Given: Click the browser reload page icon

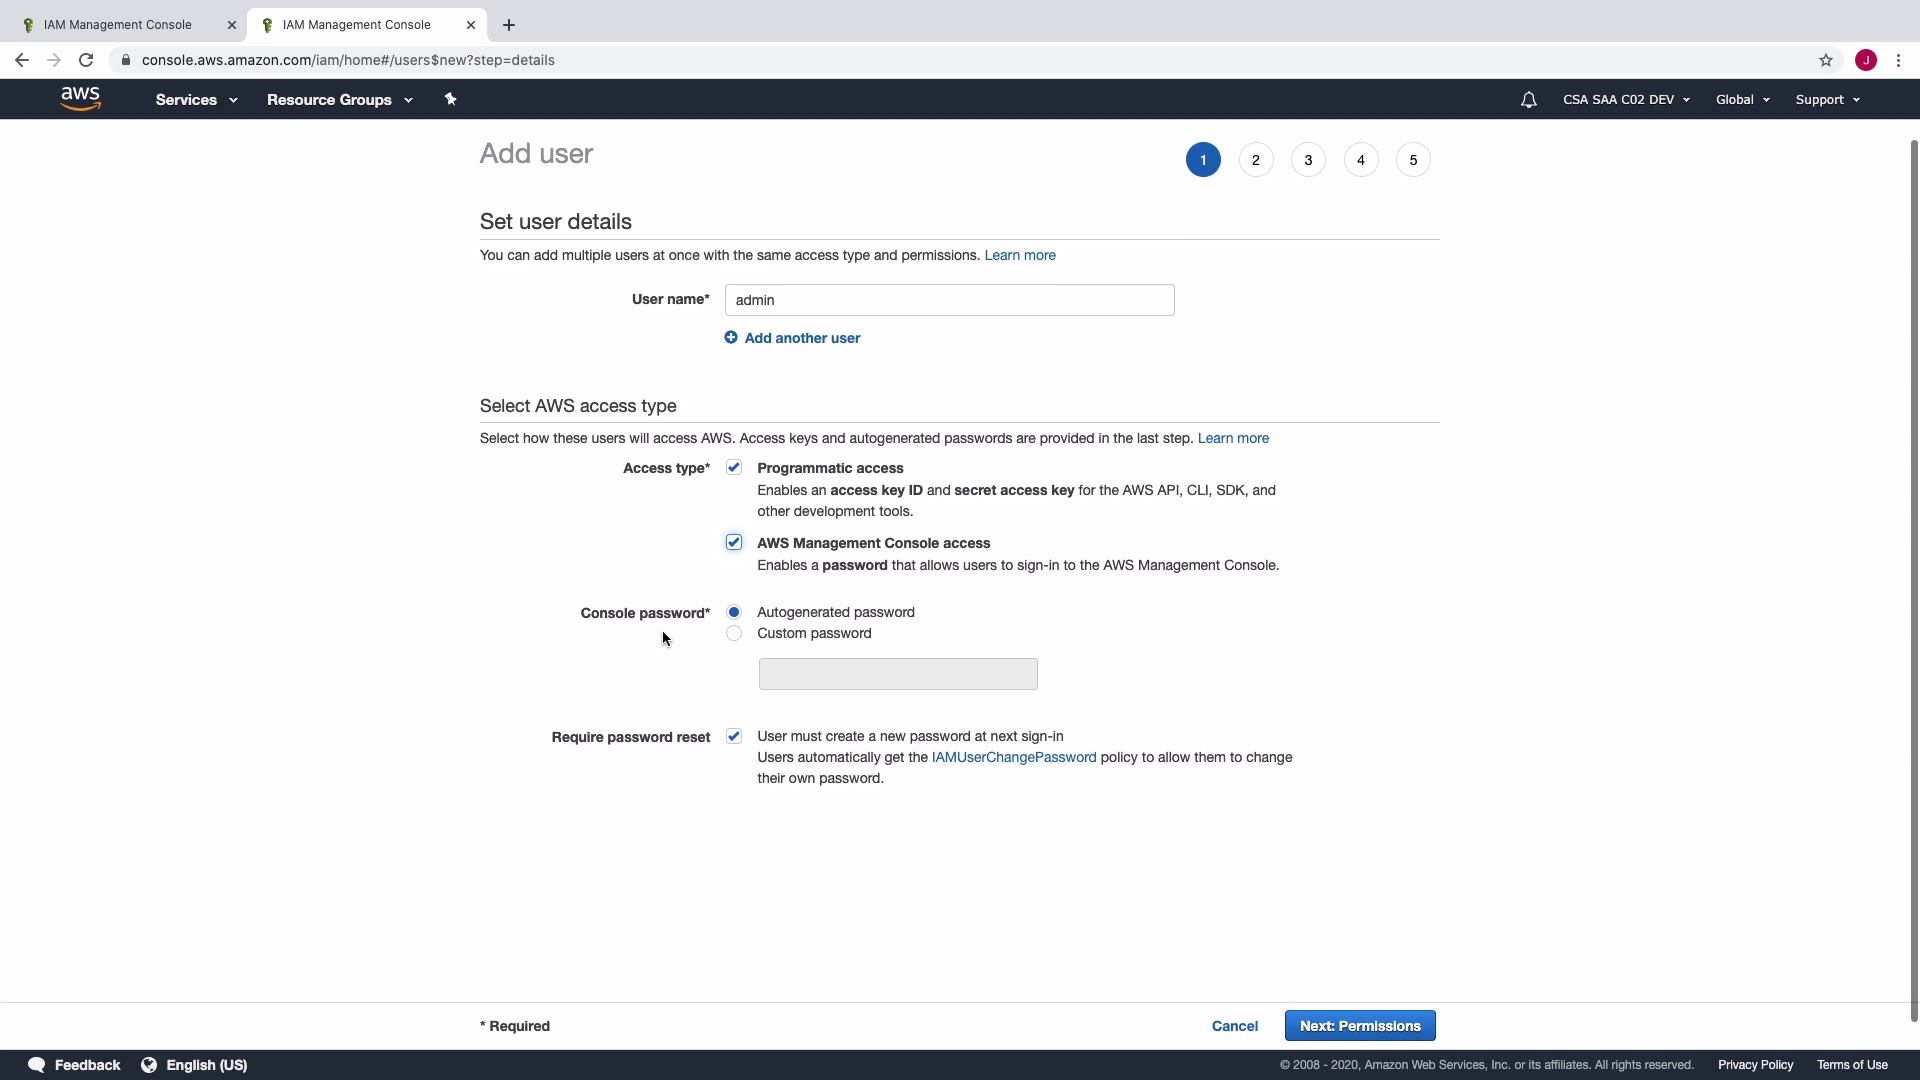Looking at the screenshot, I should [86, 60].
